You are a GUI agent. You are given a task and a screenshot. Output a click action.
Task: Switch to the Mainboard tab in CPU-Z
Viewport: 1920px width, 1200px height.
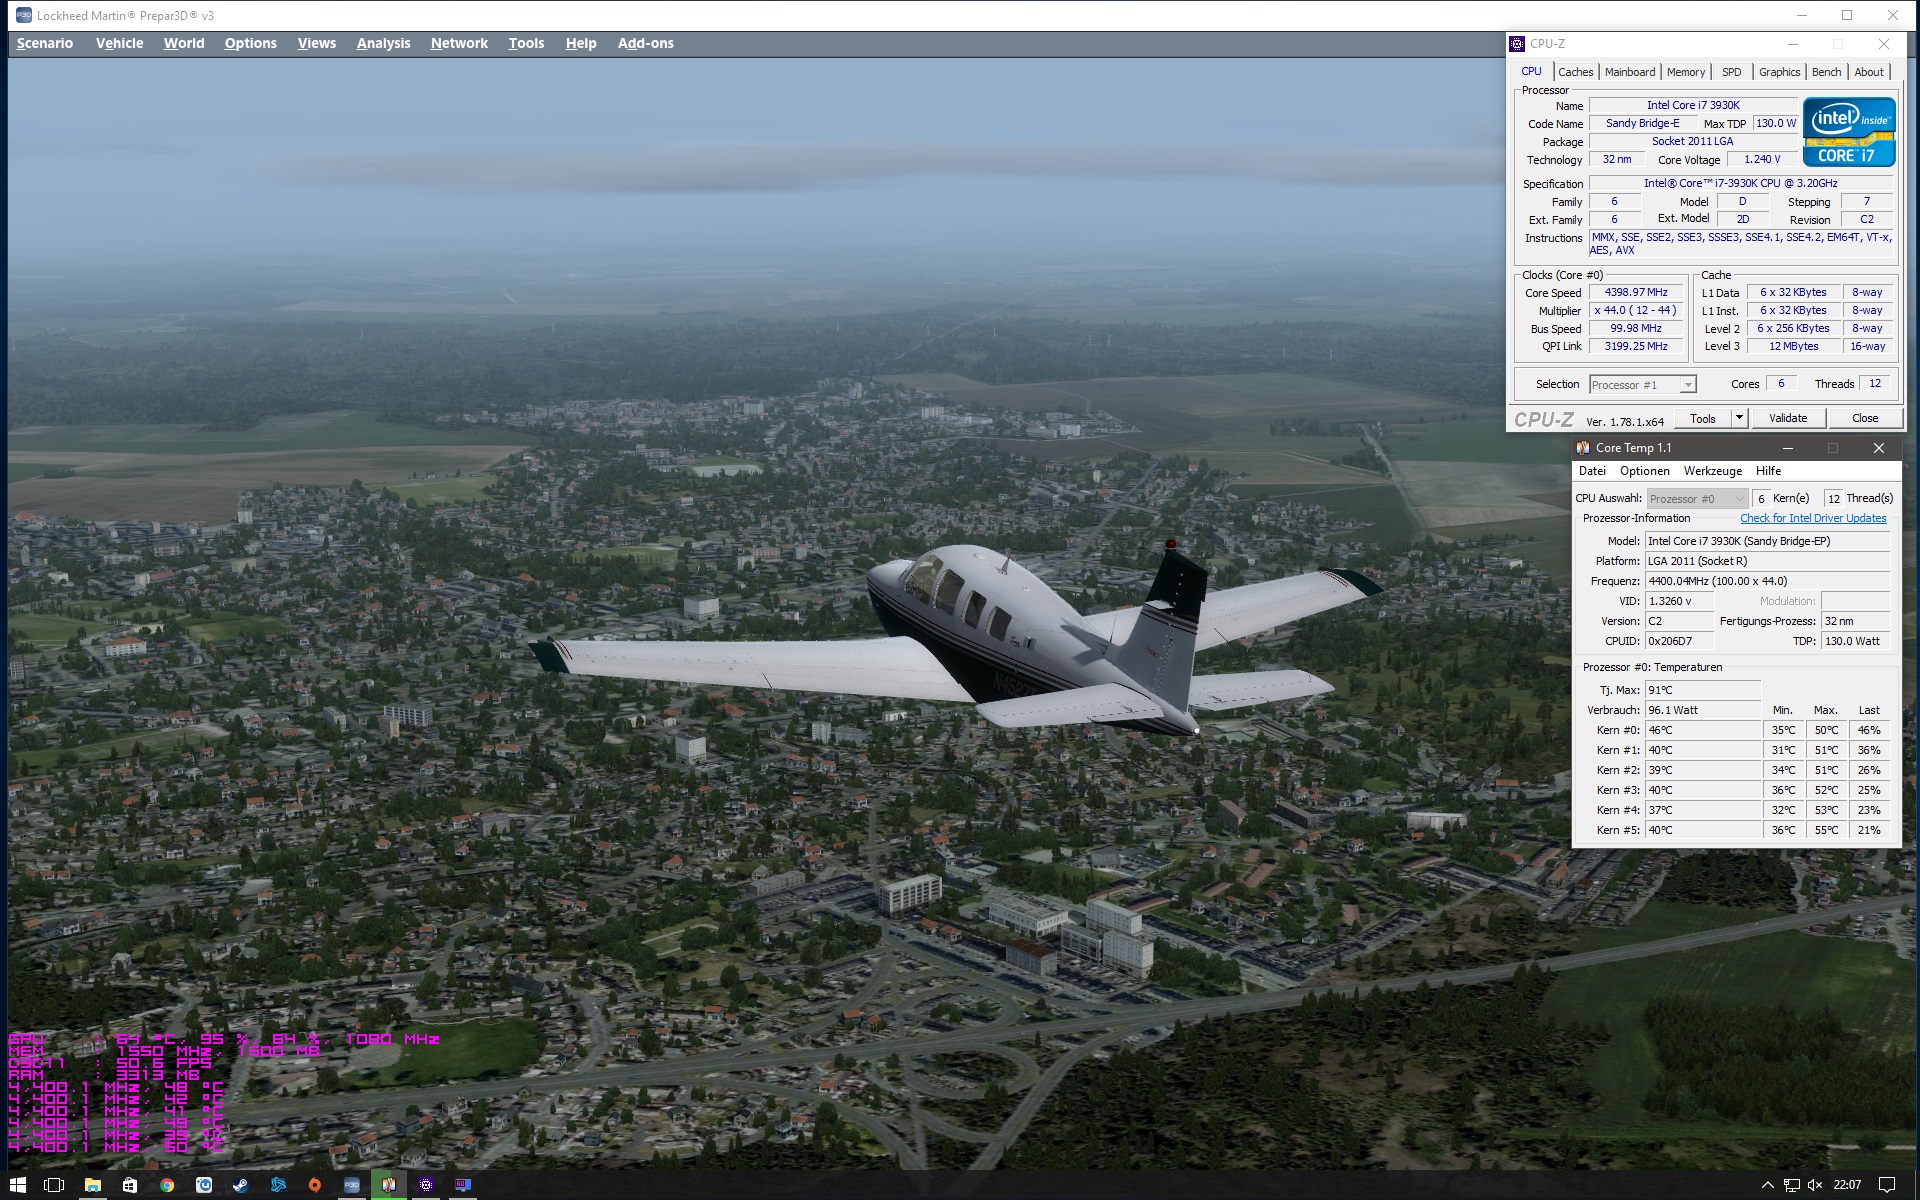click(x=1630, y=72)
